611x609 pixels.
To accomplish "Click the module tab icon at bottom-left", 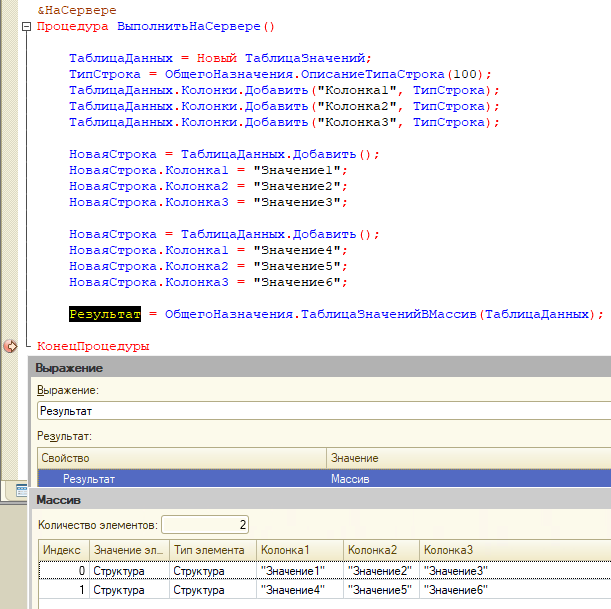I will [x=19, y=489].
